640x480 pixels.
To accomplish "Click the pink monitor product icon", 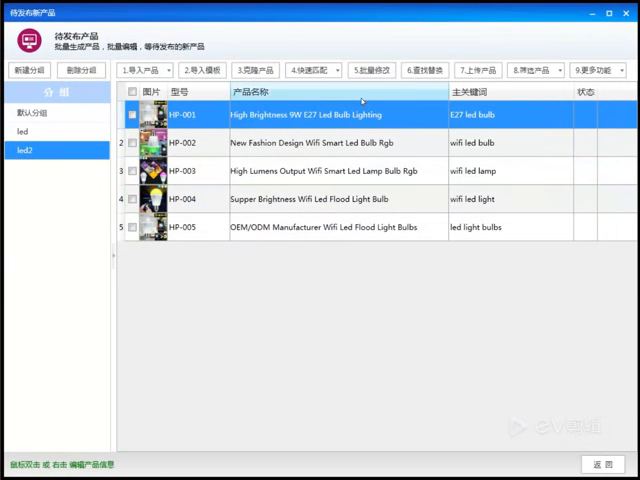I will click(x=29, y=40).
